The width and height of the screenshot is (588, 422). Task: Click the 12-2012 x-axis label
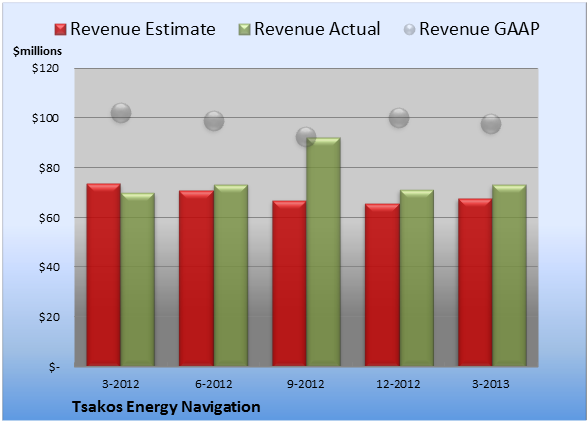(x=398, y=384)
